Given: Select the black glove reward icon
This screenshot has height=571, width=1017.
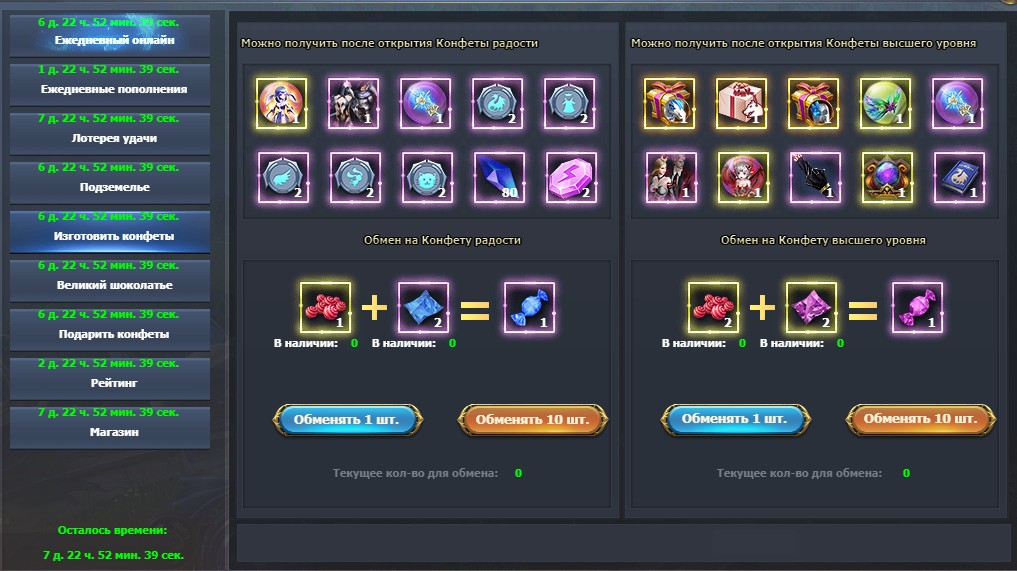Looking at the screenshot, I should [815, 177].
